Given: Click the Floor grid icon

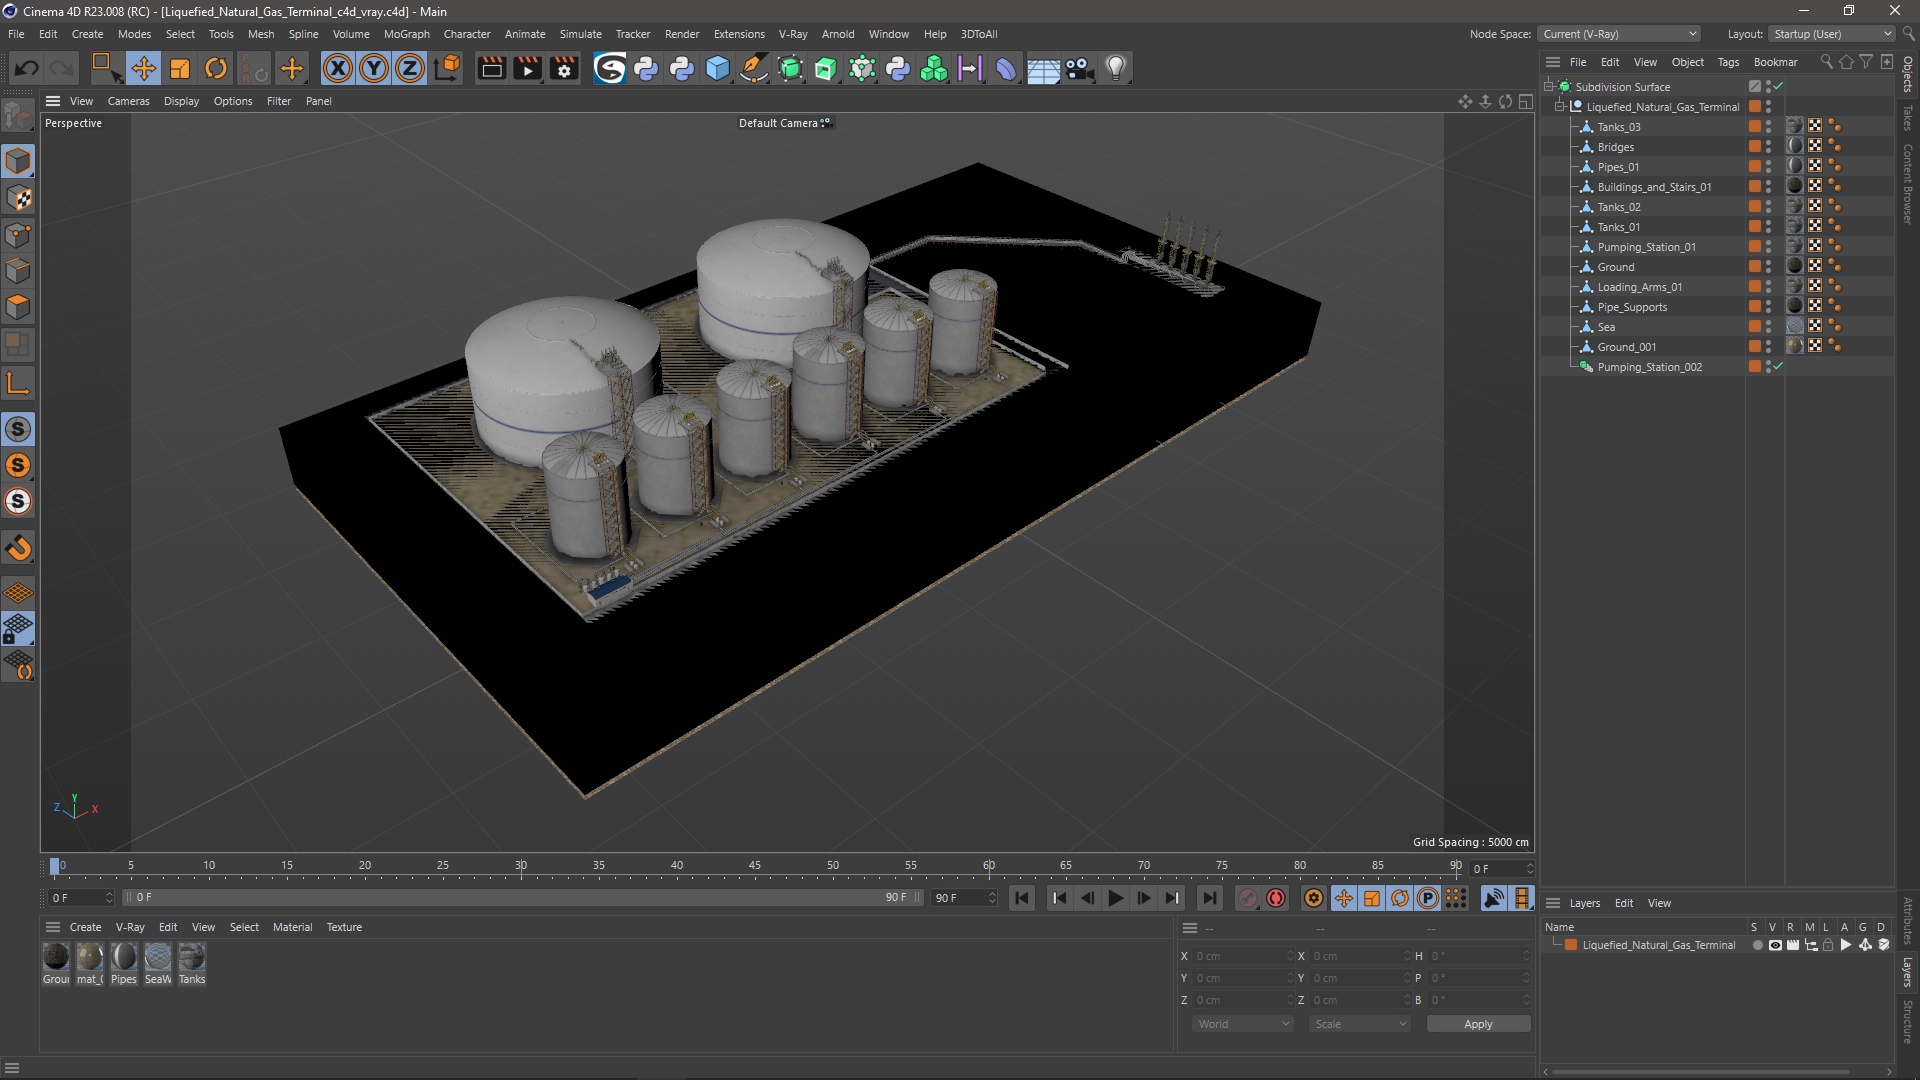Looking at the screenshot, I should pyautogui.click(x=1043, y=68).
